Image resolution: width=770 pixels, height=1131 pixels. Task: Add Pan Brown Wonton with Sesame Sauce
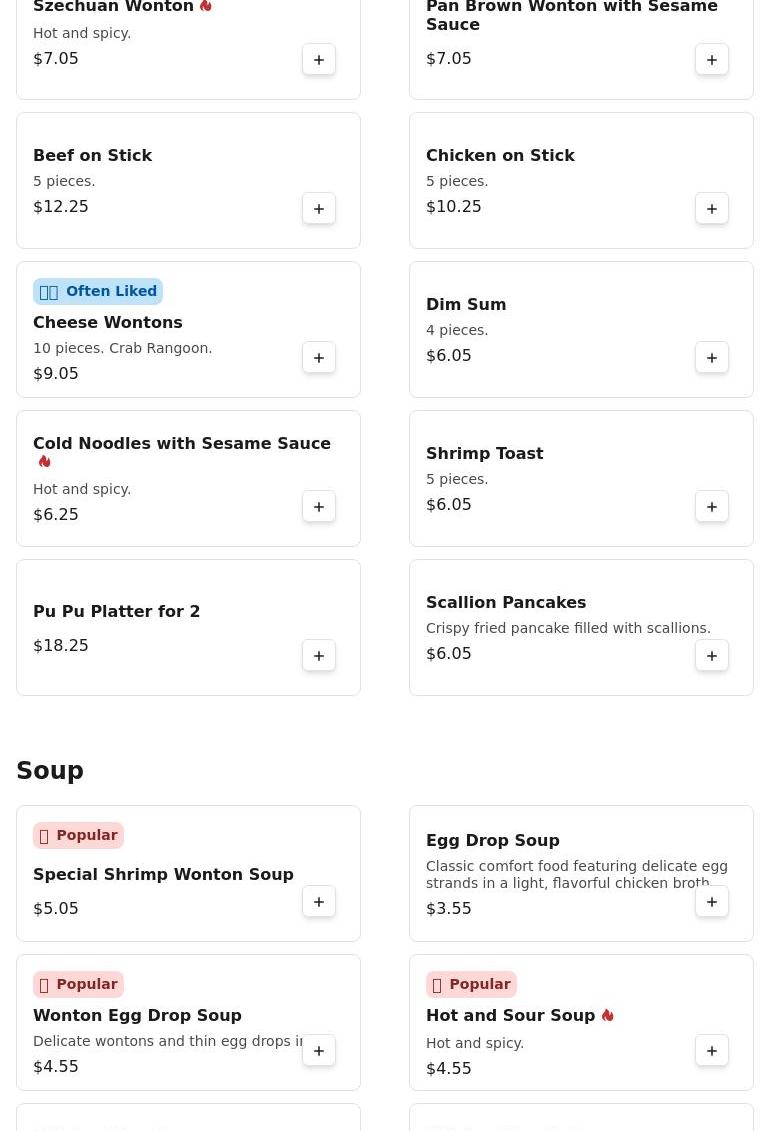coord(712,60)
